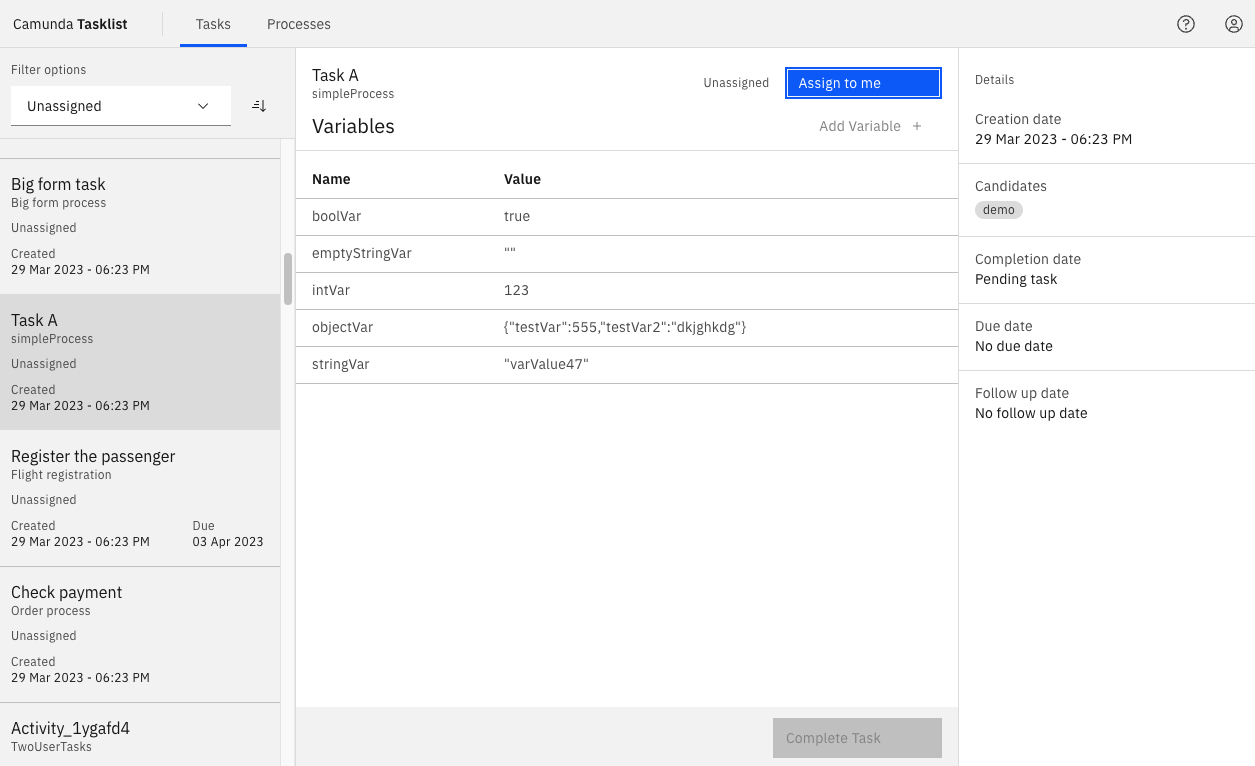
Task: Open the user profile icon
Action: [x=1234, y=24]
